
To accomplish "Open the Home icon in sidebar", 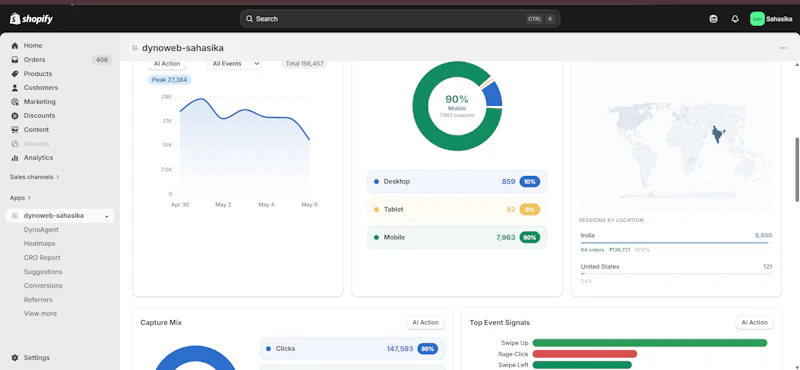I will coord(15,45).
